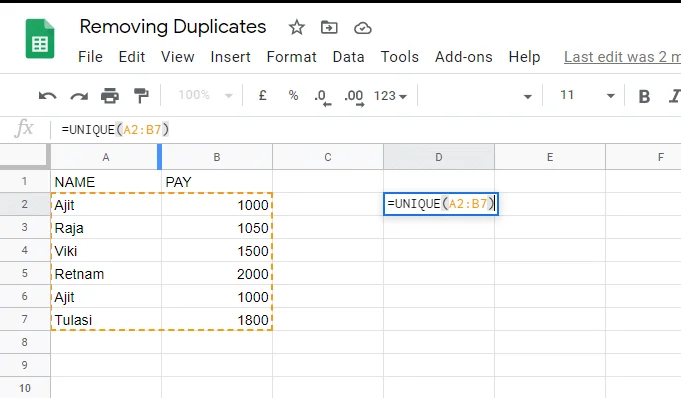Star the Removing Duplicates document

click(297, 28)
